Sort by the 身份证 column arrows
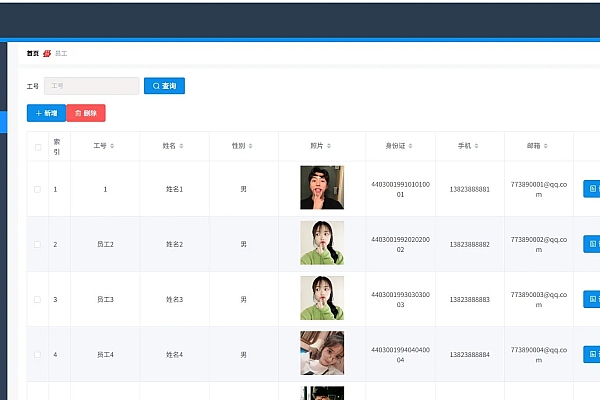The height and width of the screenshot is (400, 600). (410, 146)
